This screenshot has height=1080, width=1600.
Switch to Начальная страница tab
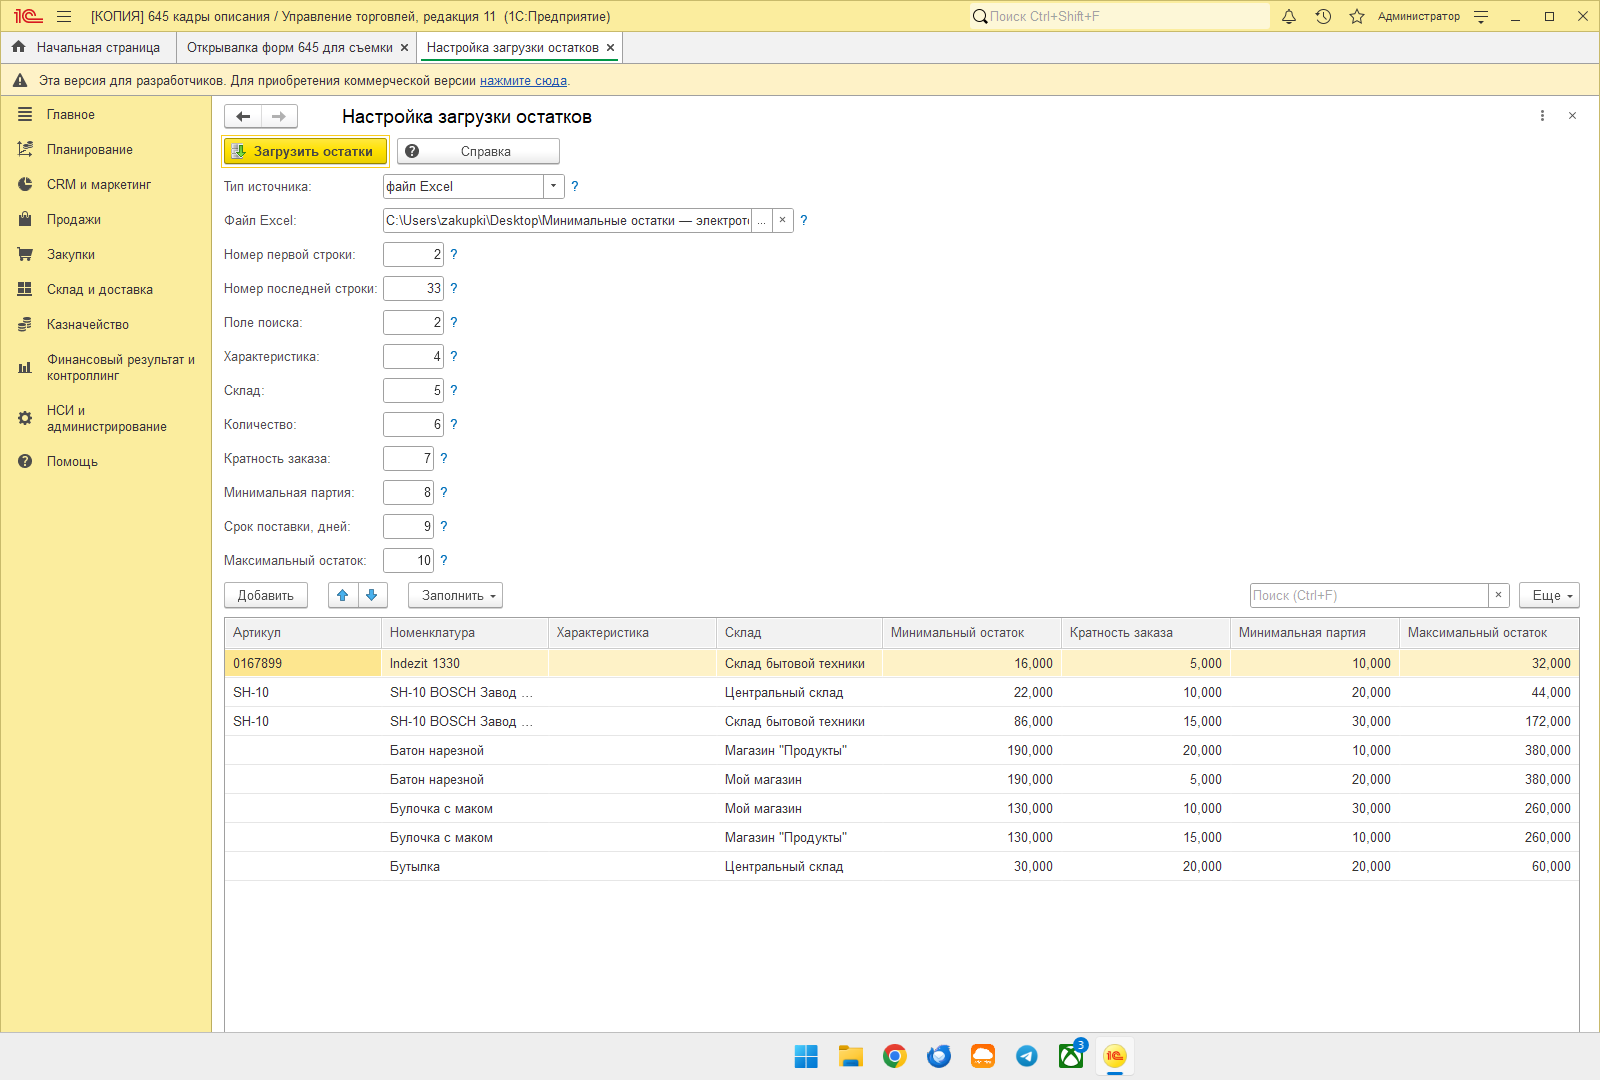tap(87, 47)
